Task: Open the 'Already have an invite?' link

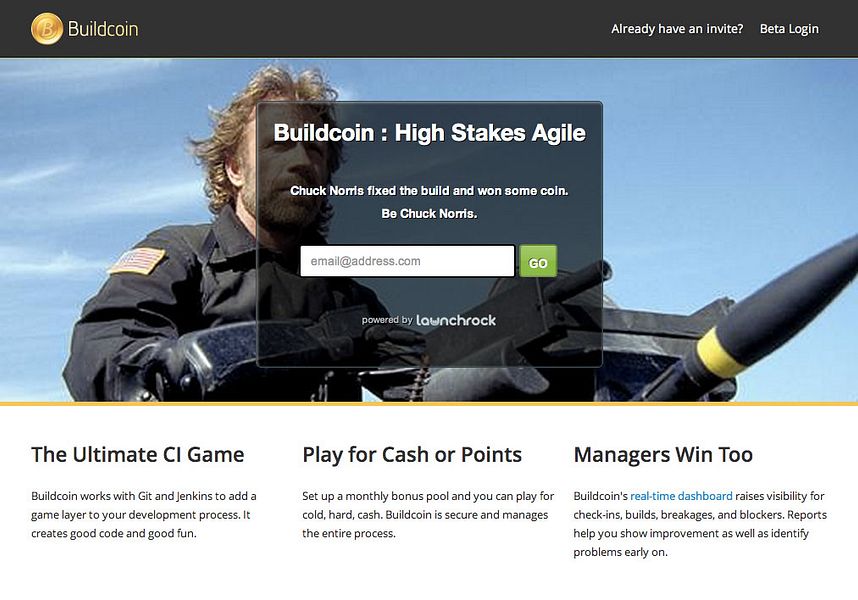Action: [677, 29]
